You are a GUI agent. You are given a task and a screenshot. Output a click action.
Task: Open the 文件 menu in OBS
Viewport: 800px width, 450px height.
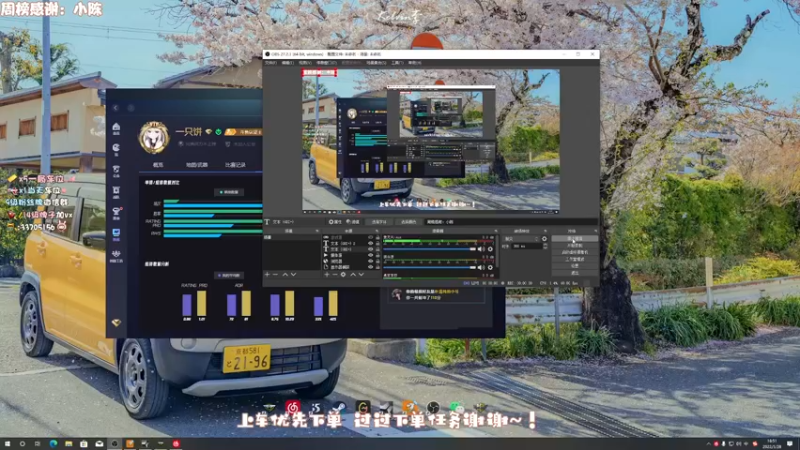[270, 63]
